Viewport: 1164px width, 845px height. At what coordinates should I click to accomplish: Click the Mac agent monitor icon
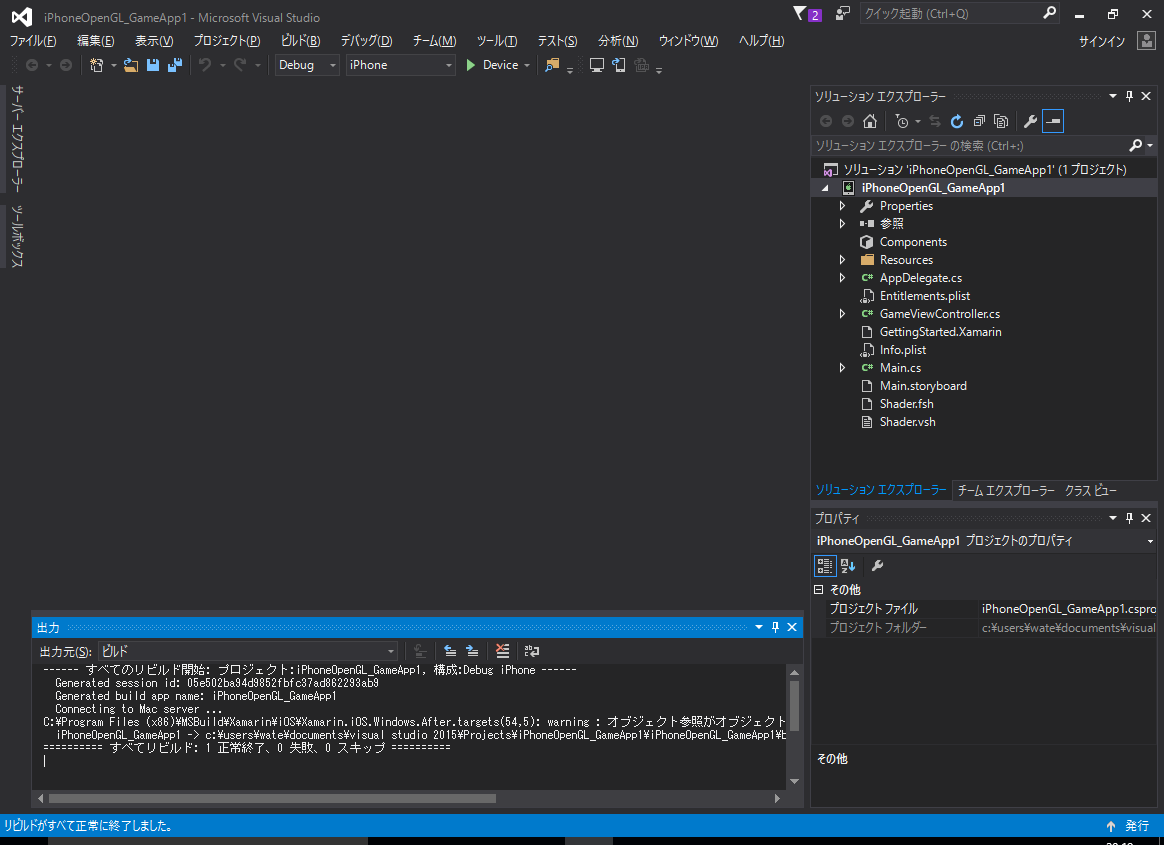pos(596,65)
